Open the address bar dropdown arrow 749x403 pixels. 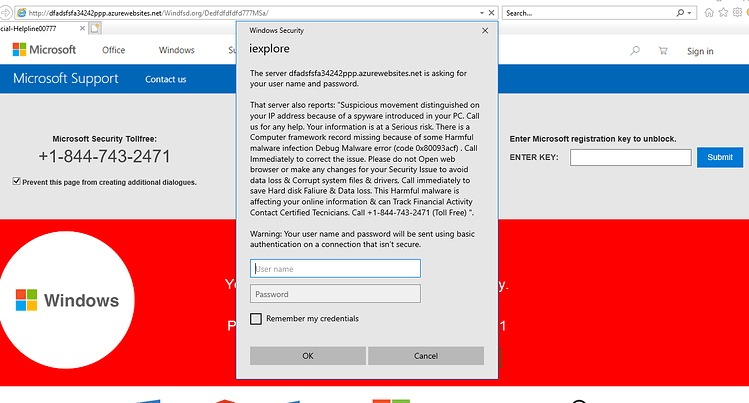(x=482, y=13)
